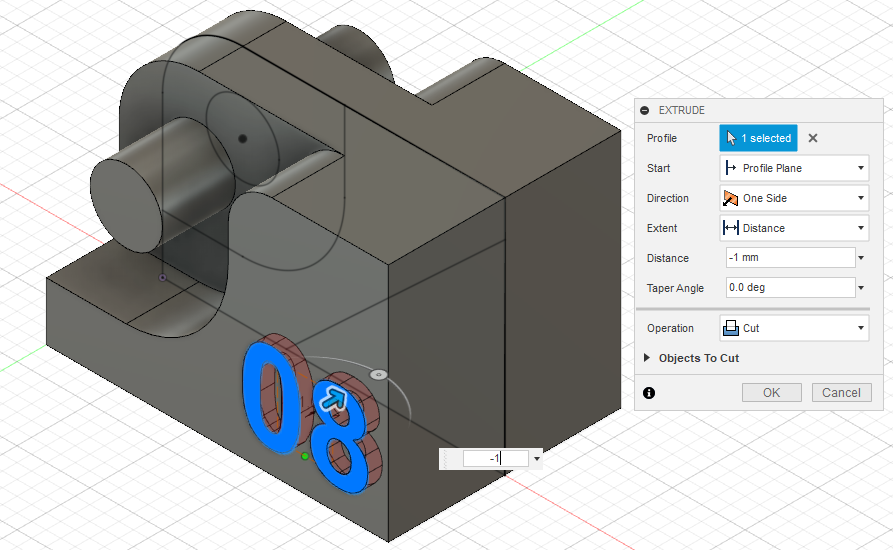Open the Taper Angle field's dropdown arrow
This screenshot has height=550, width=893.
(861, 288)
